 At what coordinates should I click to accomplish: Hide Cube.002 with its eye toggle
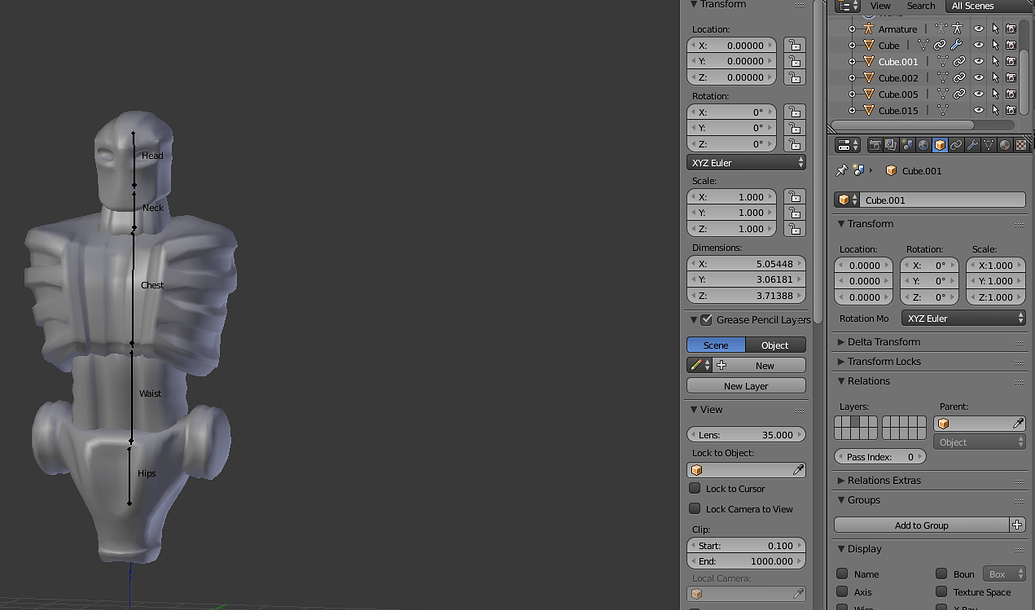pyautogui.click(x=979, y=78)
